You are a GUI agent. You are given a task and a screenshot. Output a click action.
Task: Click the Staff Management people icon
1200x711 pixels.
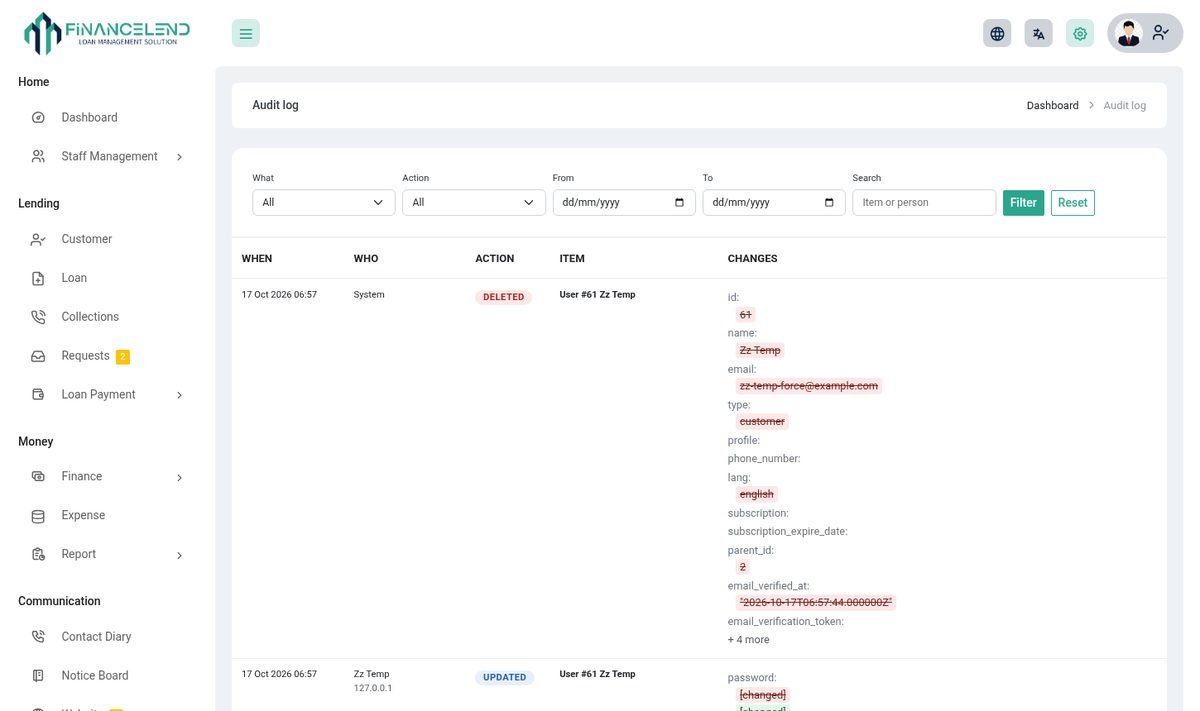click(x=38, y=156)
